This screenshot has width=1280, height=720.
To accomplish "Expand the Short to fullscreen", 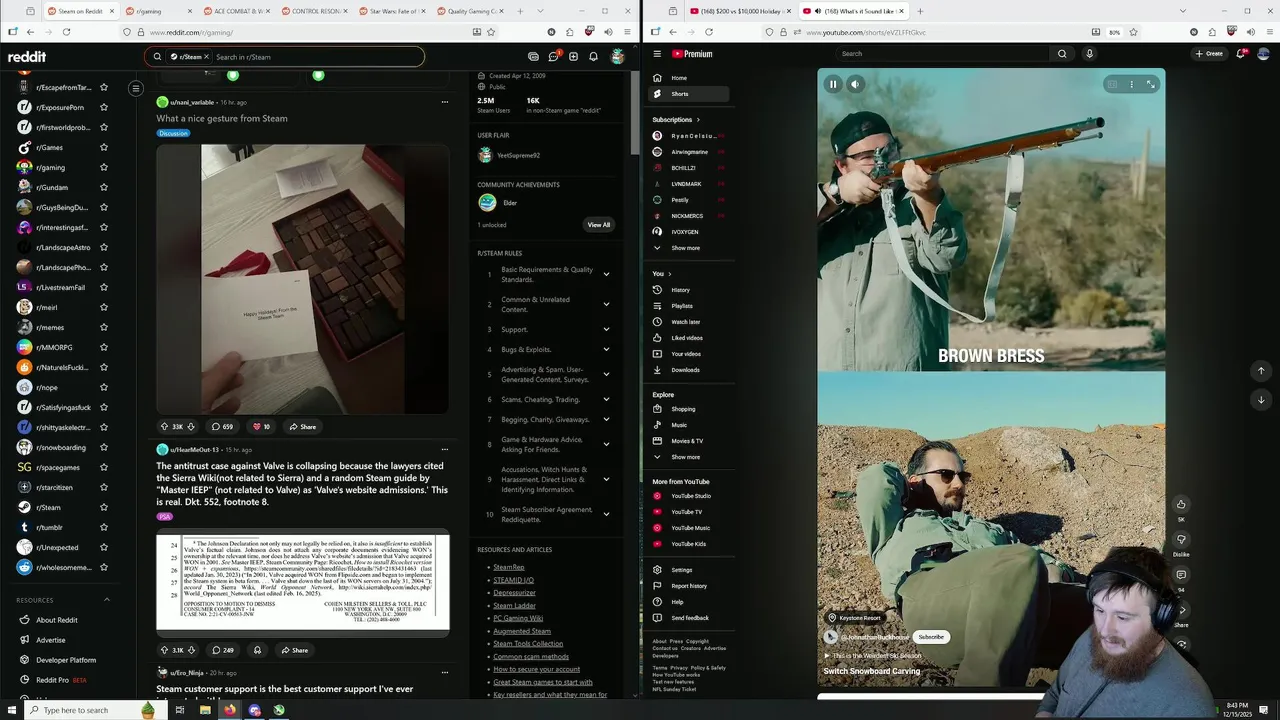I will pyautogui.click(x=1151, y=85).
